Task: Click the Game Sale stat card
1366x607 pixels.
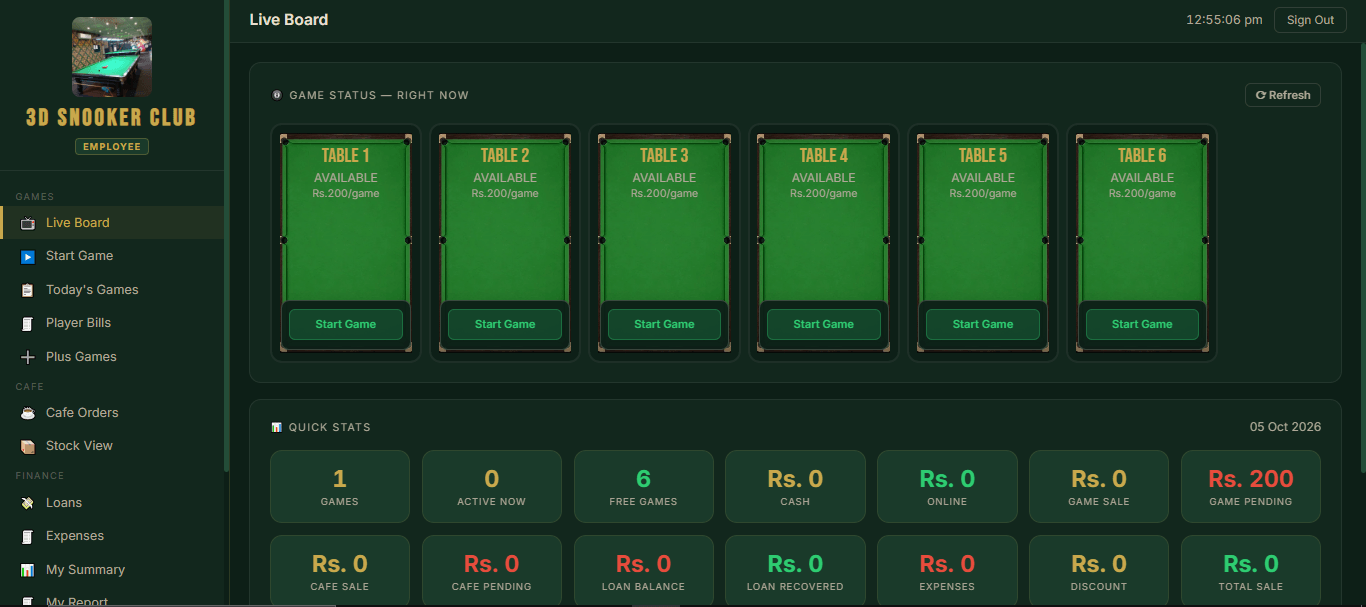Action: click(1099, 487)
